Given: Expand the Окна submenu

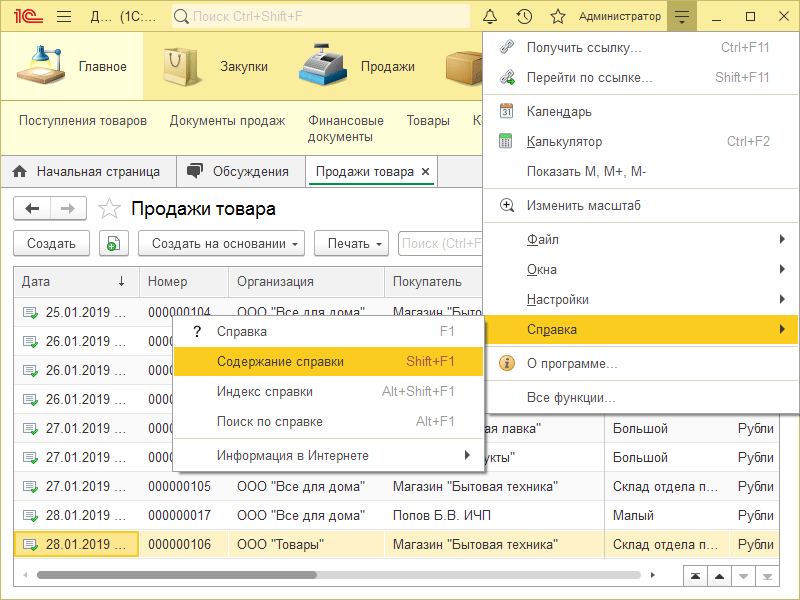Looking at the screenshot, I should (x=640, y=269).
